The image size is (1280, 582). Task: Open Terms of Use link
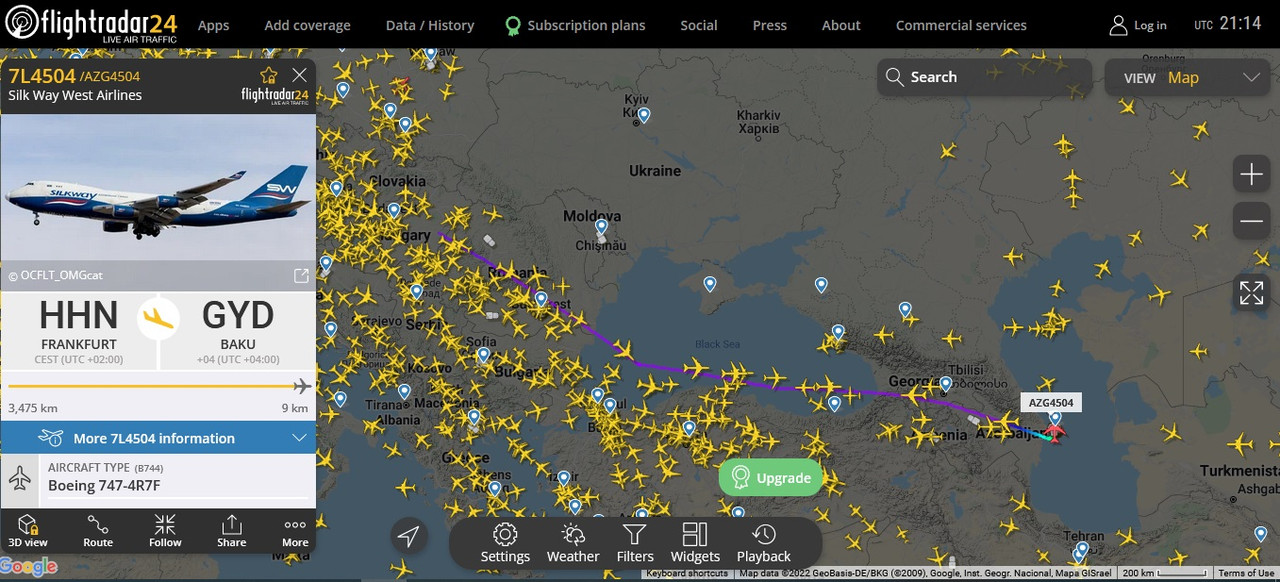click(1245, 574)
